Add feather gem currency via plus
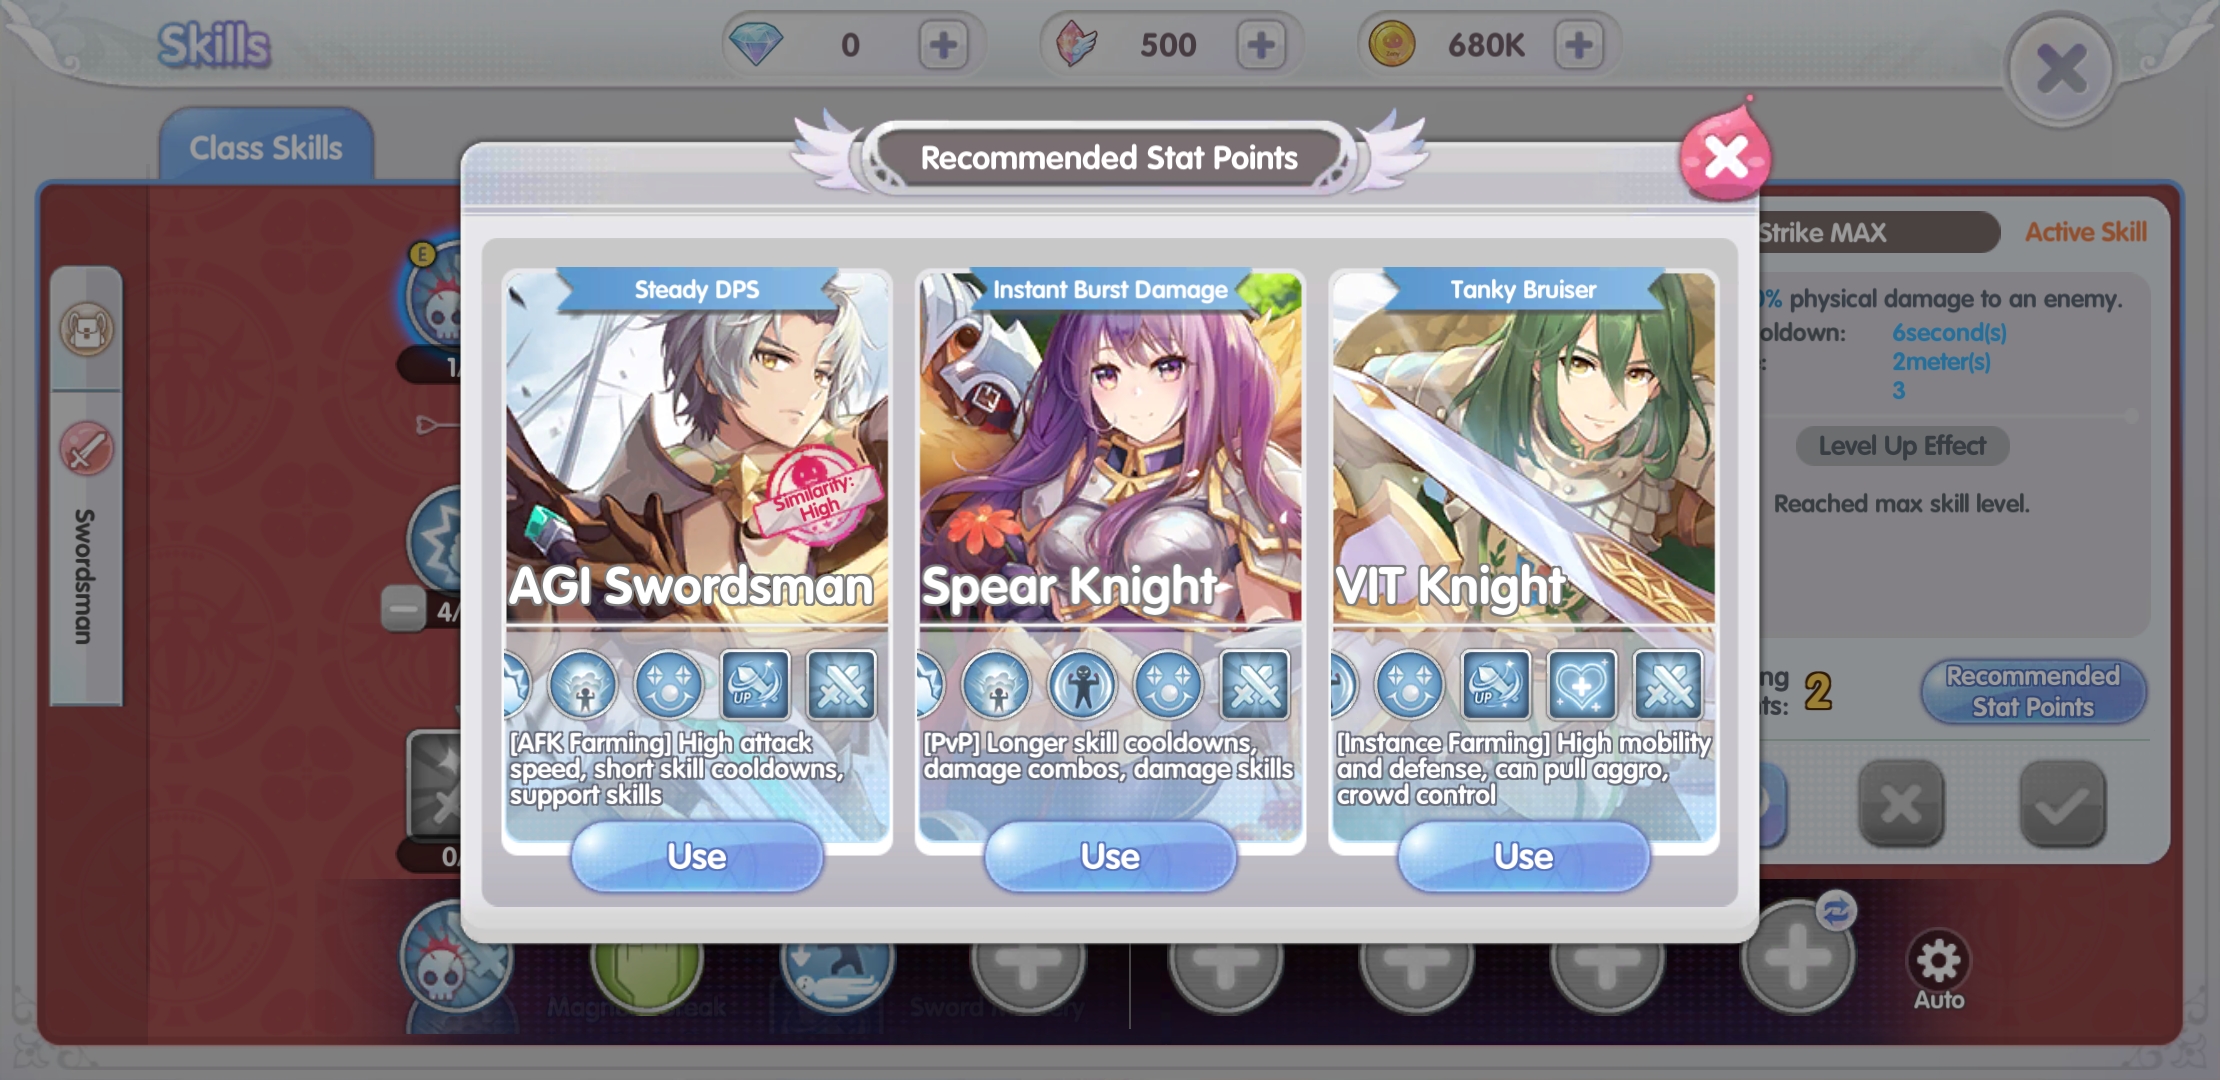The image size is (2220, 1080). pos(1261,45)
